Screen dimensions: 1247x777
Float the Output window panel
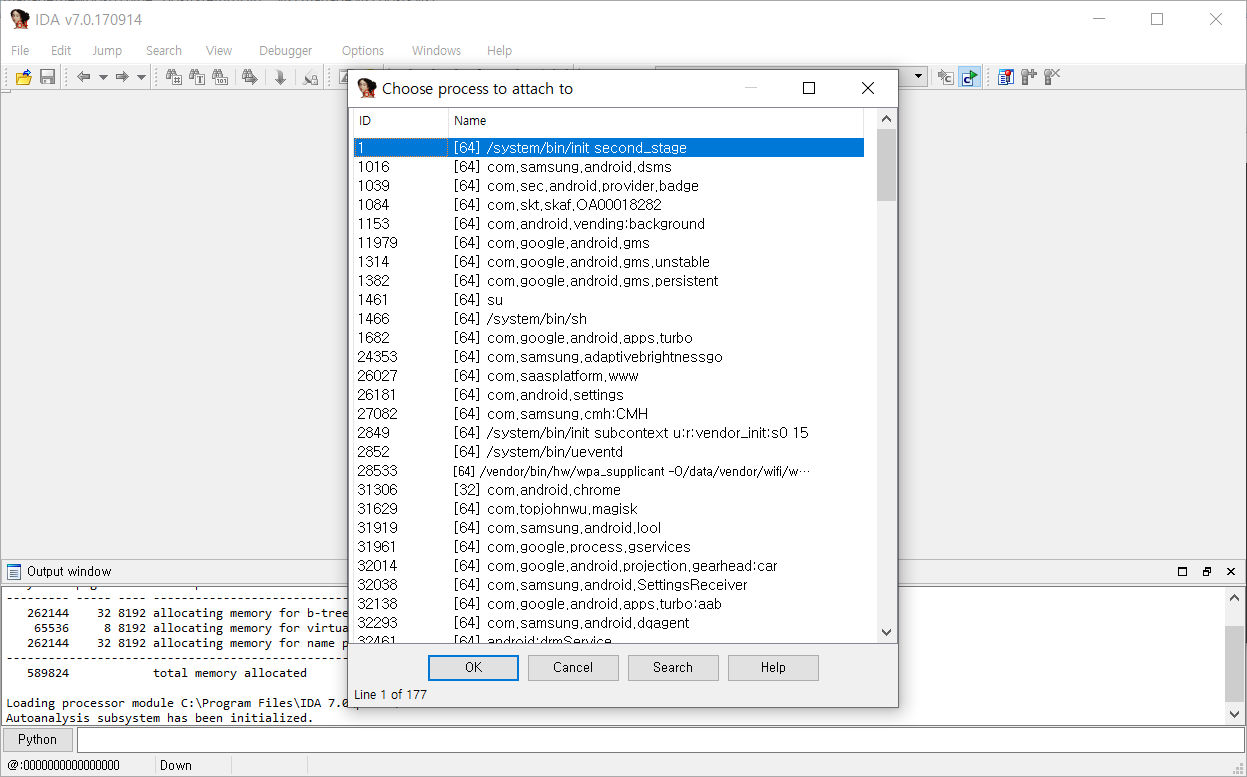[1207, 572]
